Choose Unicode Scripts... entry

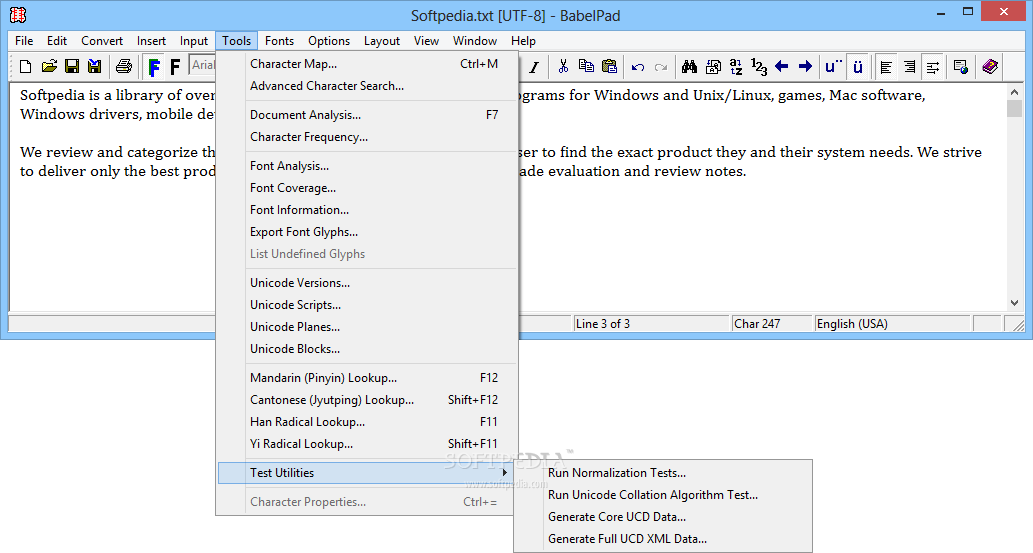(368, 305)
